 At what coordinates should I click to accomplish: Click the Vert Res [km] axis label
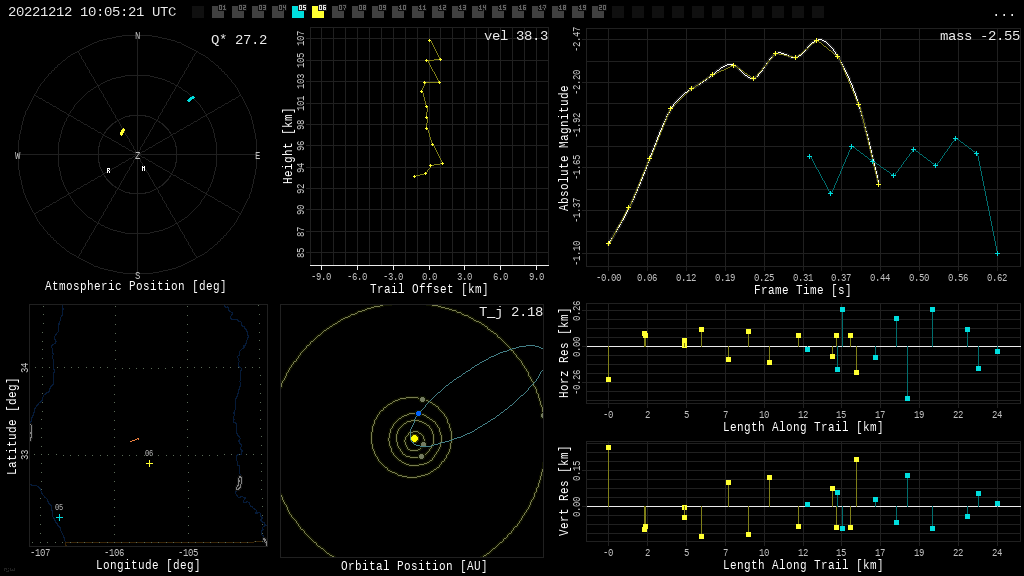point(564,491)
